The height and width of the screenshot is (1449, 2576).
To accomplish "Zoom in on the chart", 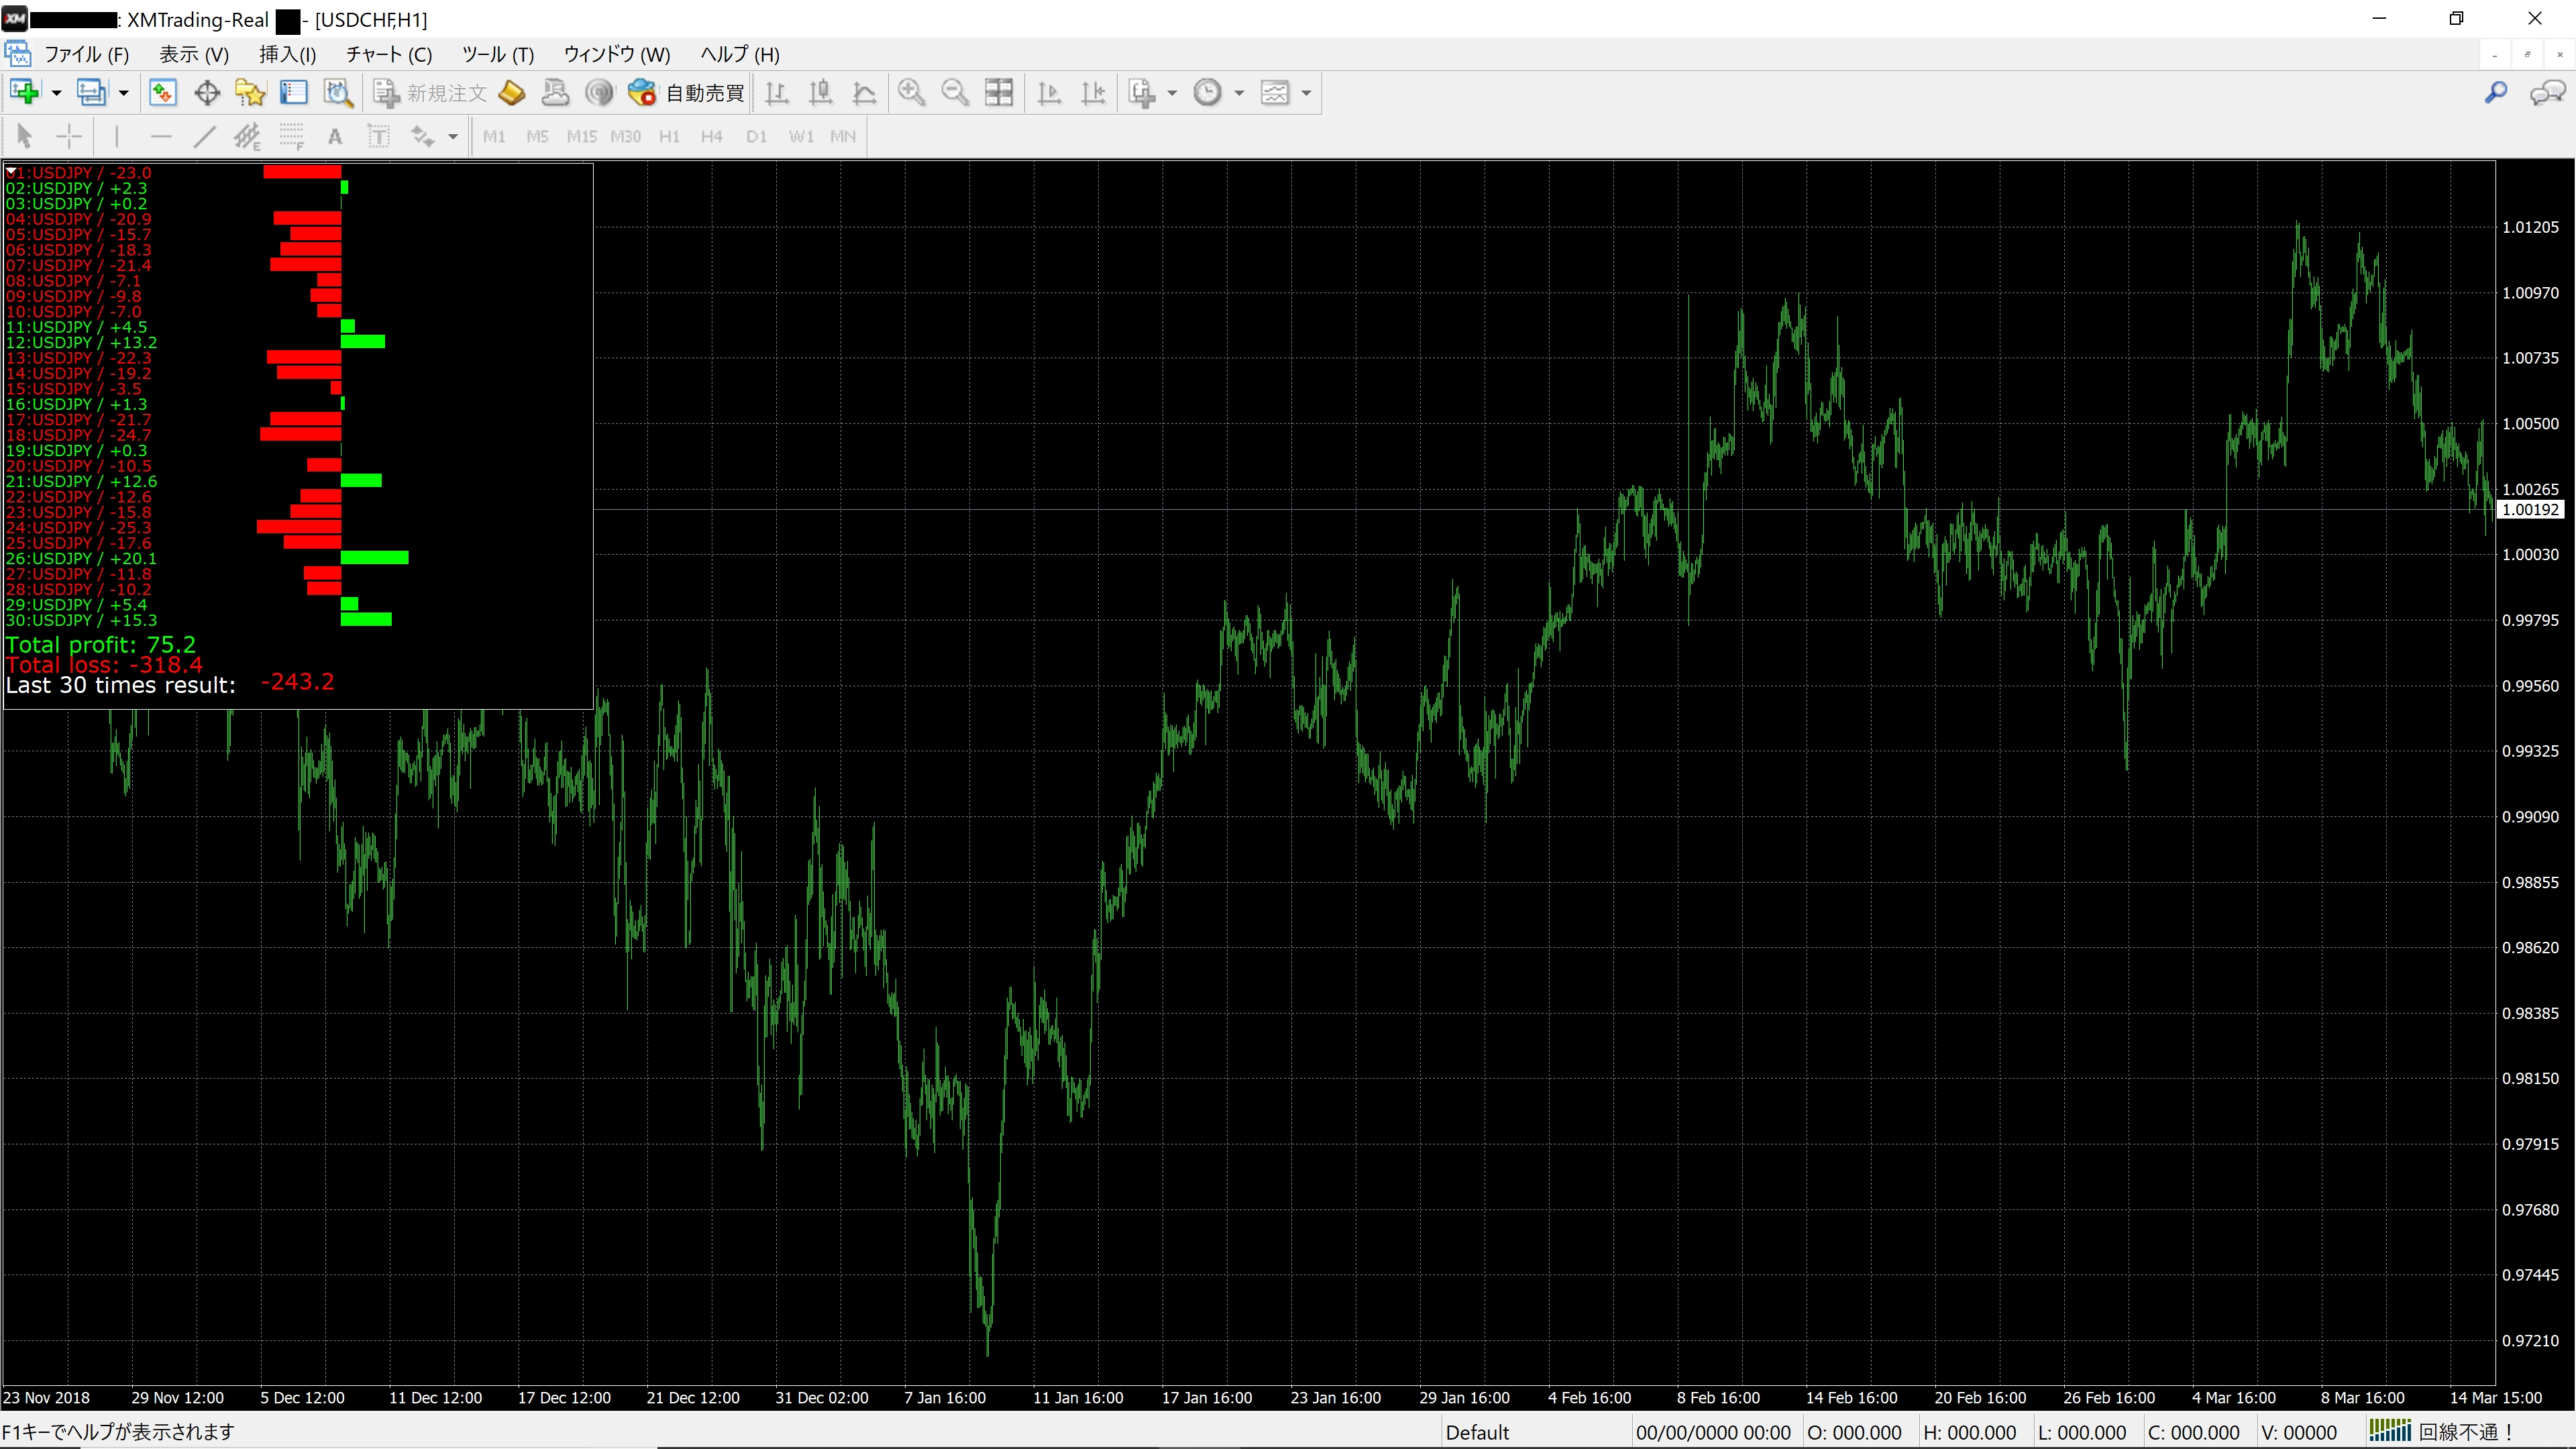I will [911, 92].
